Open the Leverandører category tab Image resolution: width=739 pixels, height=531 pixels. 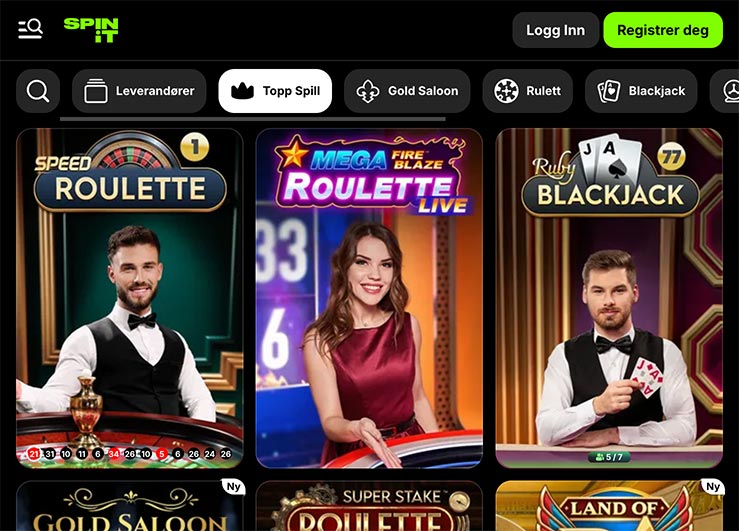pyautogui.click(x=139, y=91)
